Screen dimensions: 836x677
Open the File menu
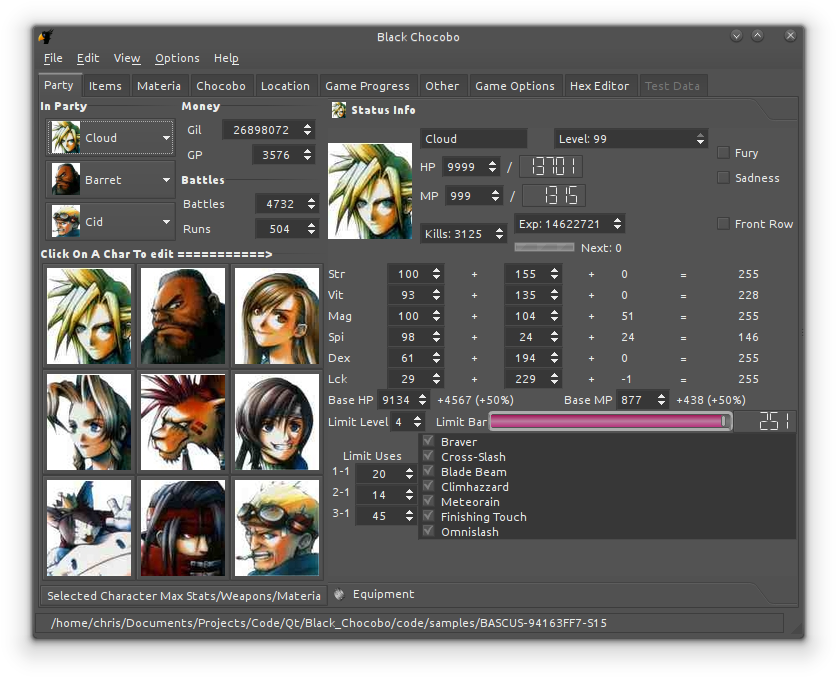point(53,58)
